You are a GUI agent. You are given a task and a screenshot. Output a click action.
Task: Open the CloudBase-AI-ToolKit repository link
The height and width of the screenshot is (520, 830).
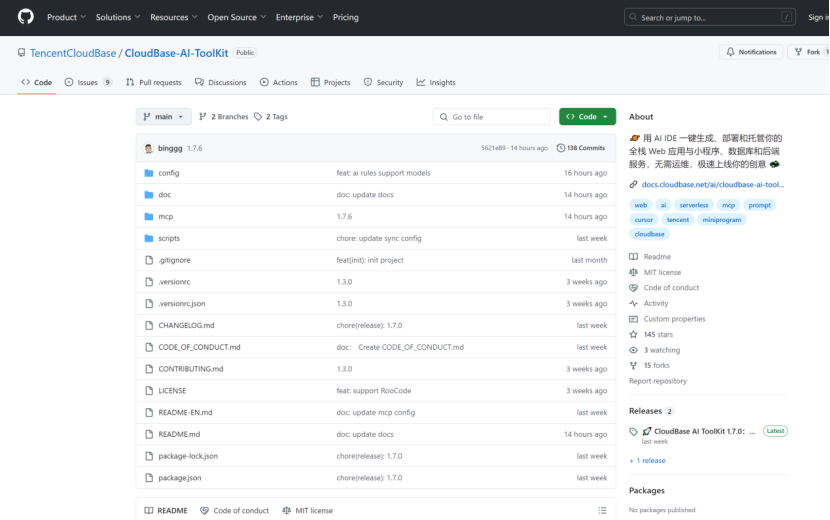[x=176, y=53]
